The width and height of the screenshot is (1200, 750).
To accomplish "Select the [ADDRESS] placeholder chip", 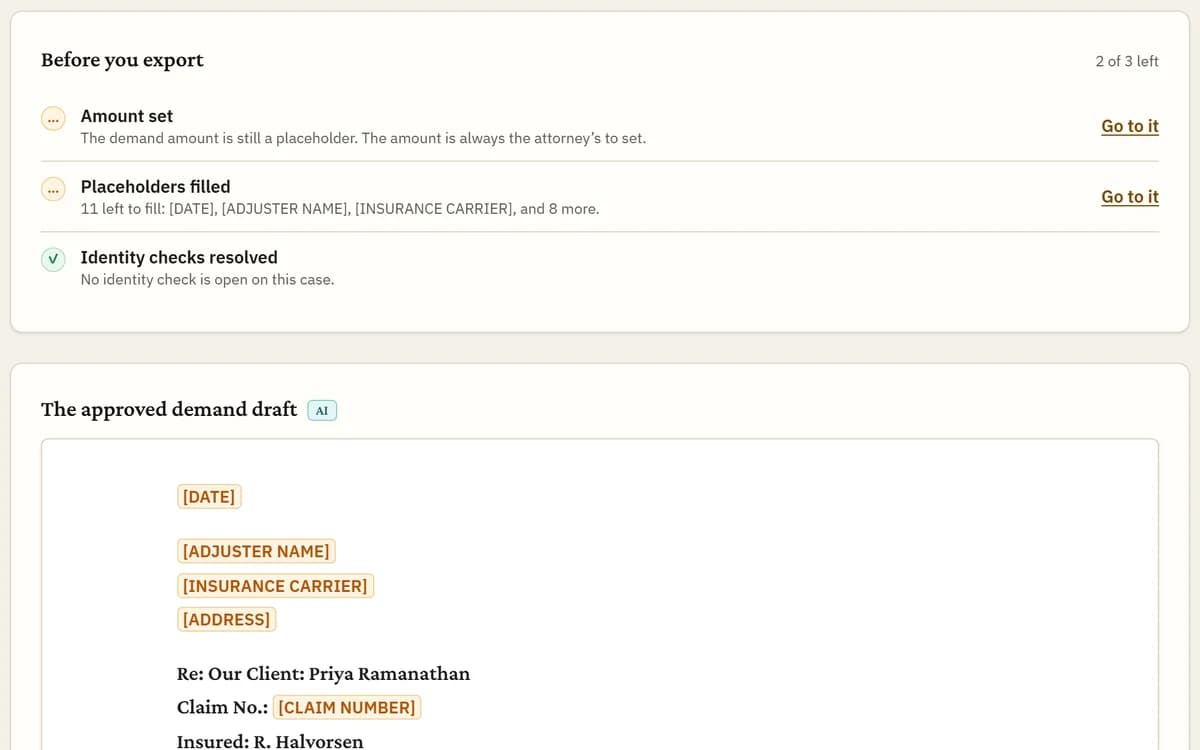I will [226, 620].
